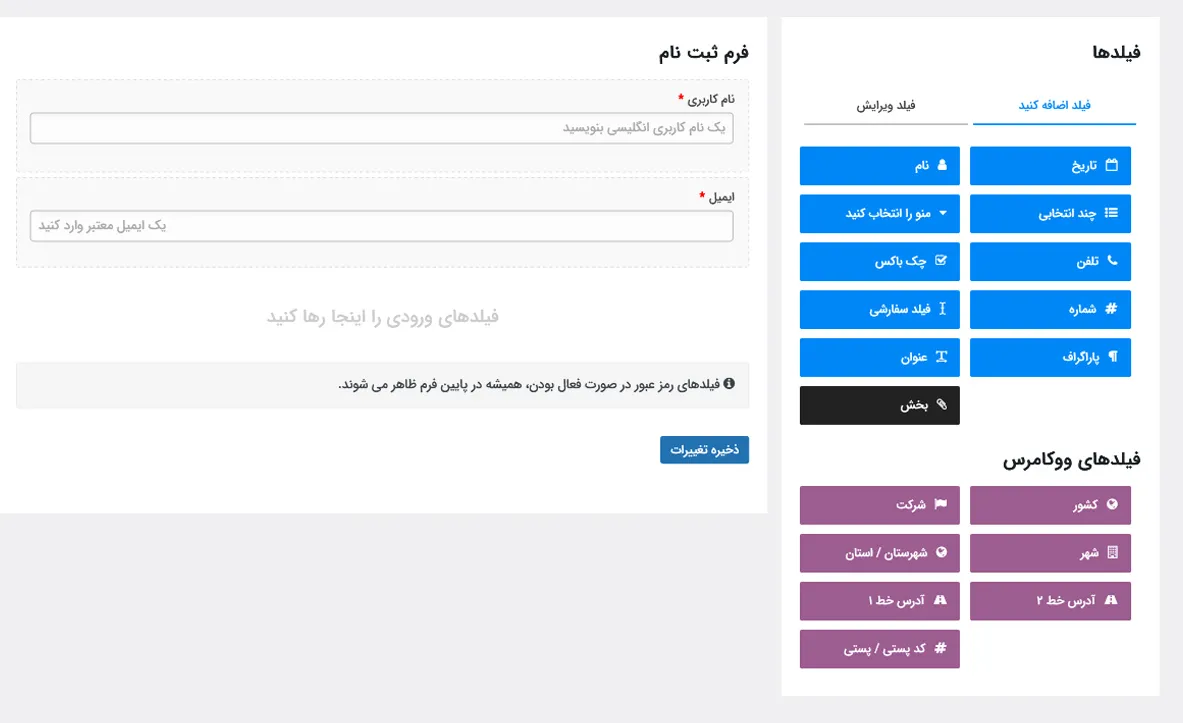Click the فیلدهای ووکامرس section heading

(x=1071, y=460)
